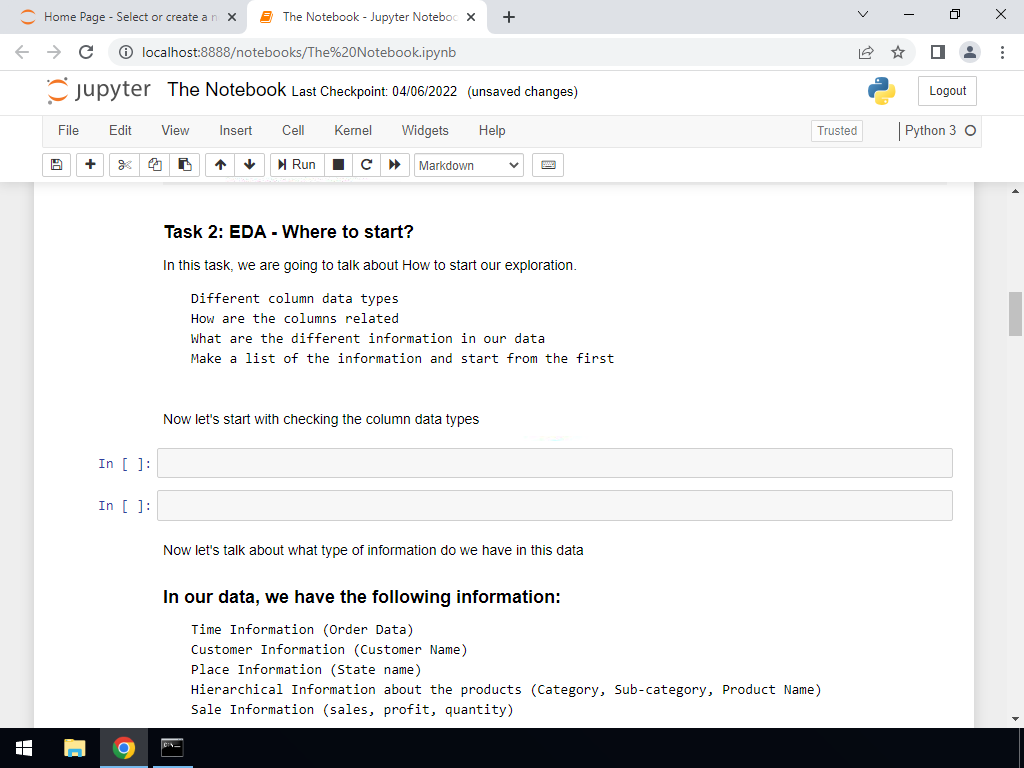Open the Chrome three-dot menu
This screenshot has width=1024, height=768.
(x=1002, y=52)
